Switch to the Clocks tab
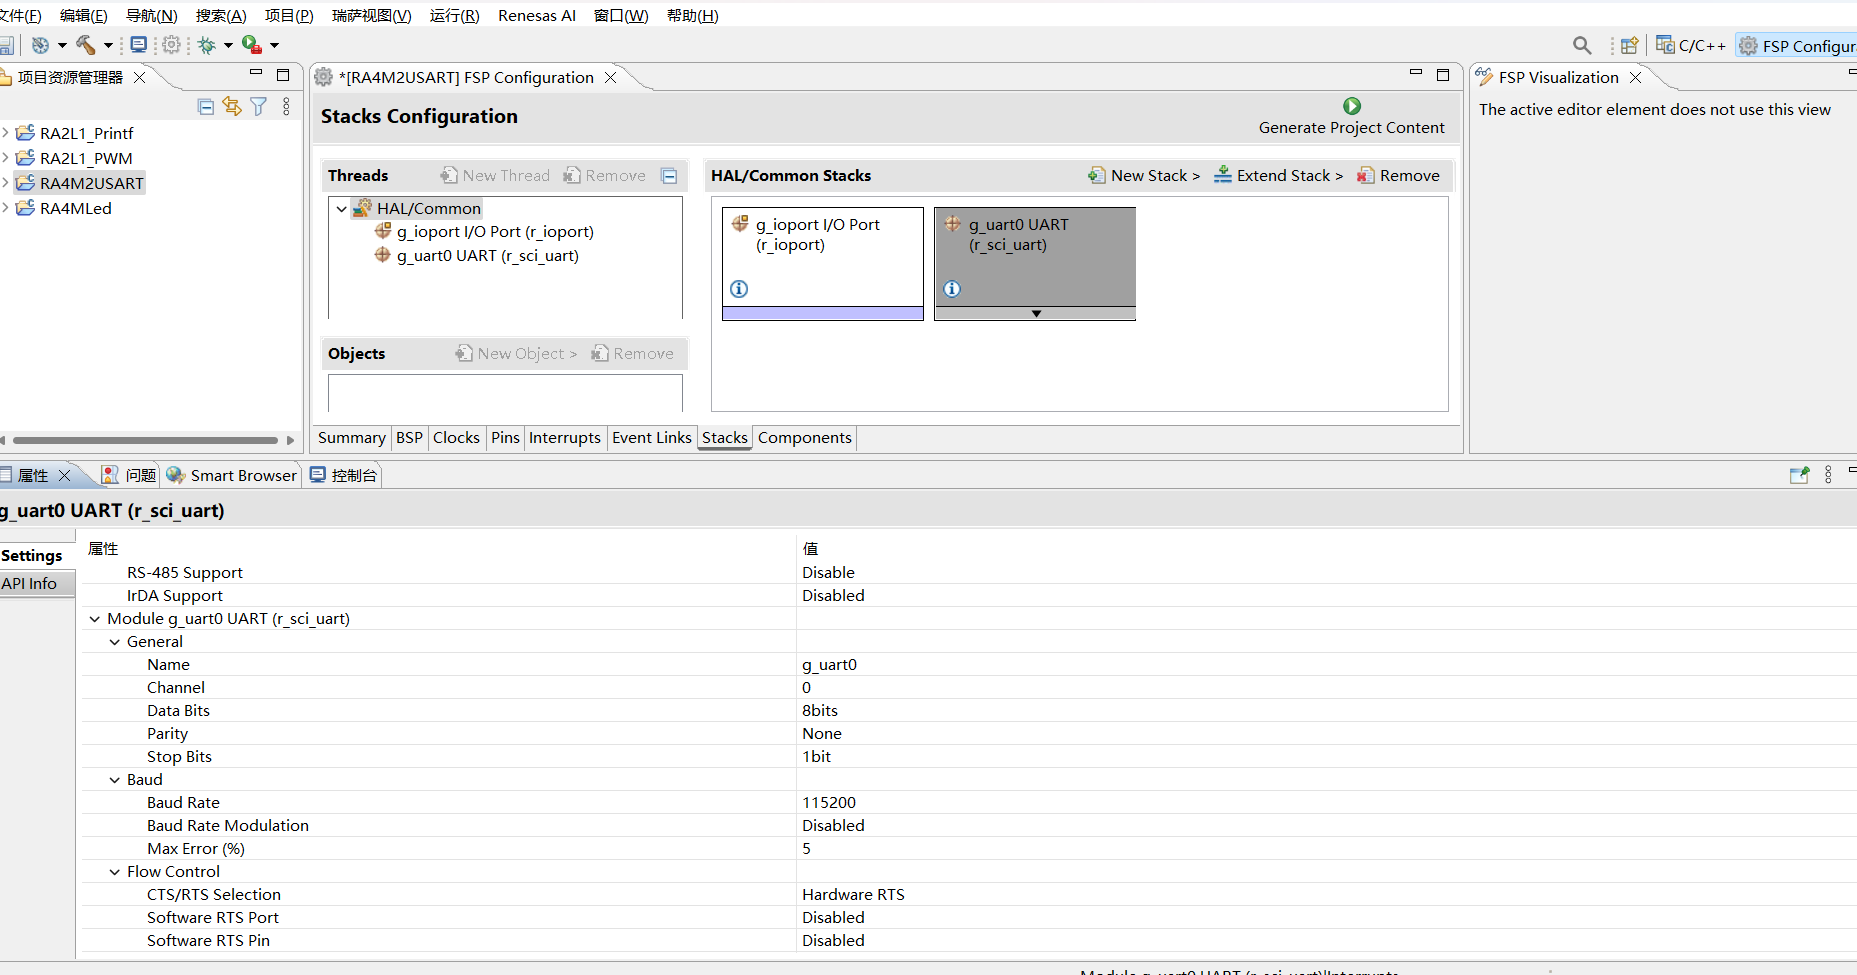 click(x=456, y=438)
